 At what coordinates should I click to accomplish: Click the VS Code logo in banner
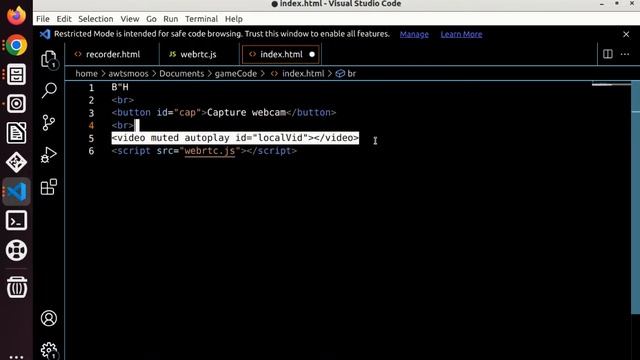45,34
